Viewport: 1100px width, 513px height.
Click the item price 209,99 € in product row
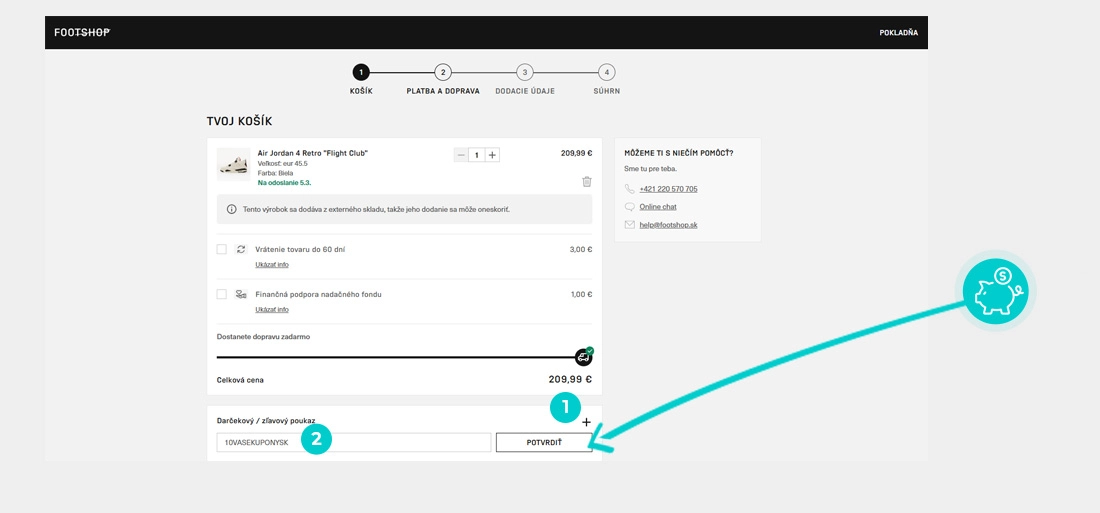point(577,153)
